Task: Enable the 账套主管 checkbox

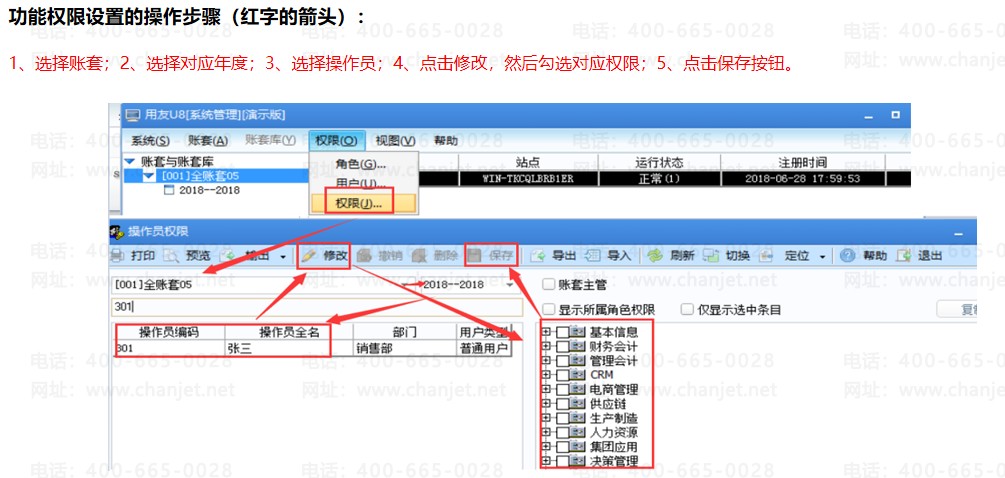Action: 549,284
